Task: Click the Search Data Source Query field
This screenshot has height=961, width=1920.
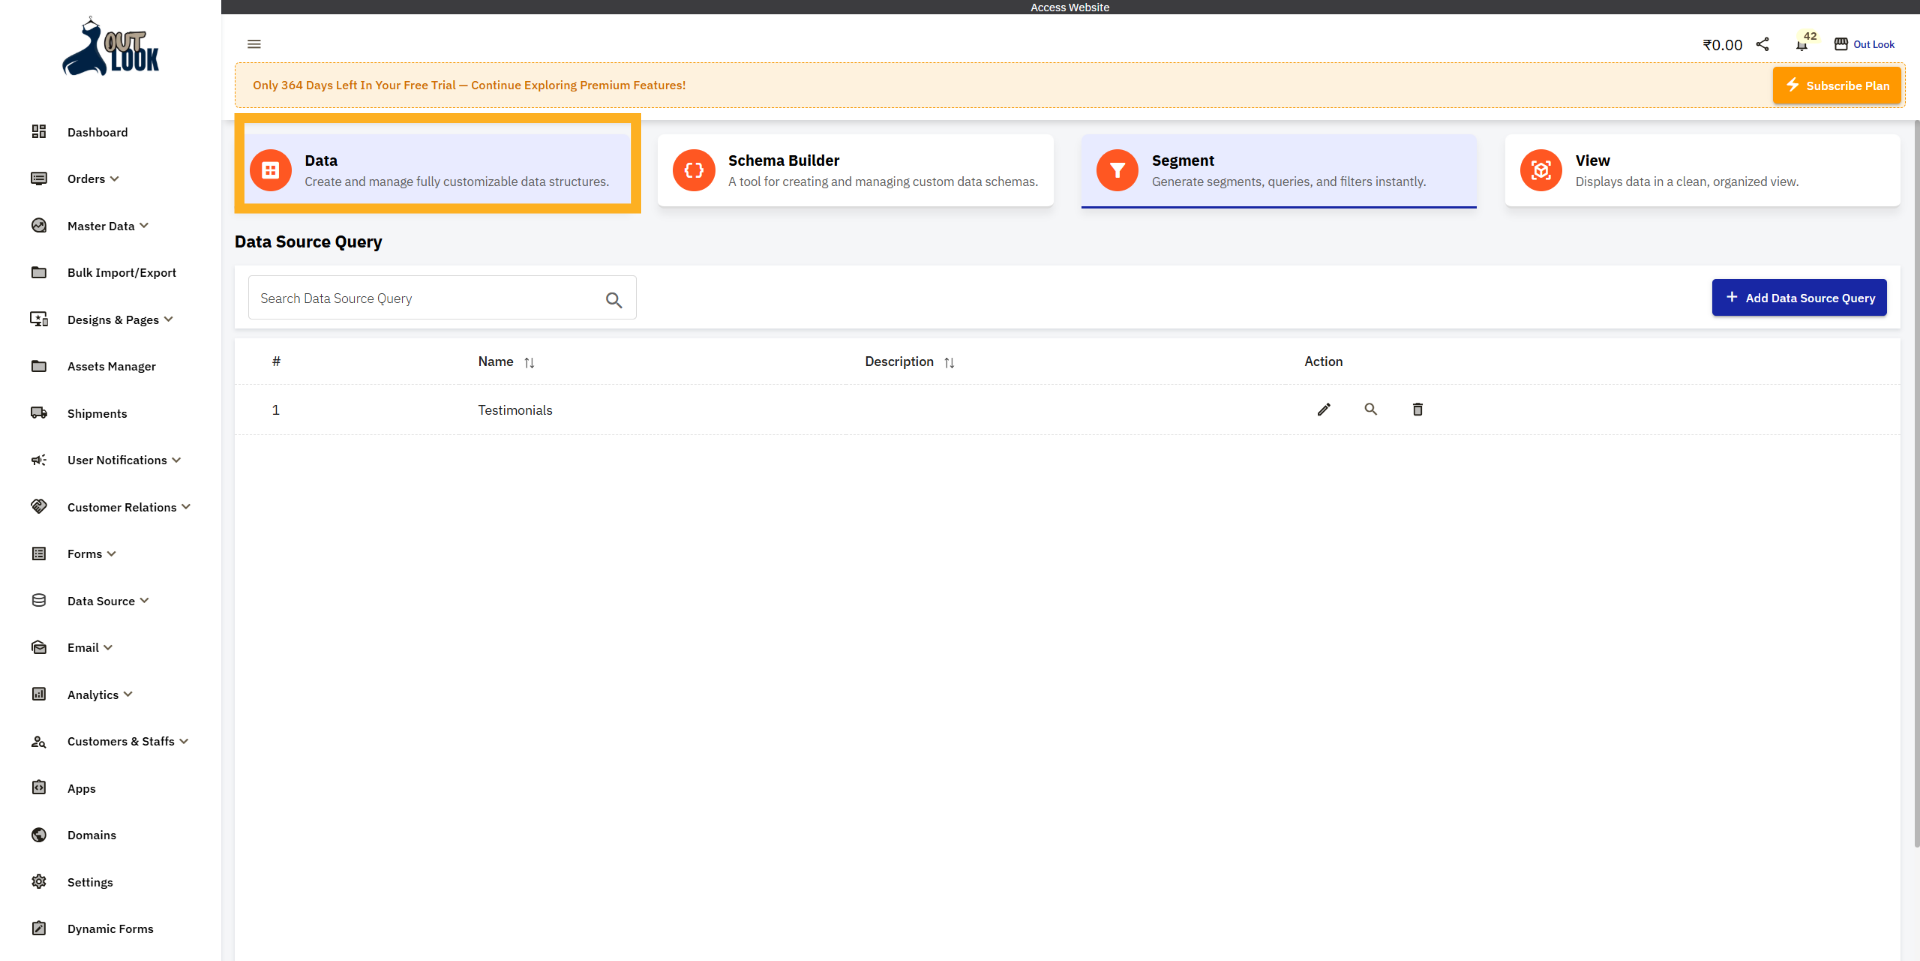Action: (420, 297)
